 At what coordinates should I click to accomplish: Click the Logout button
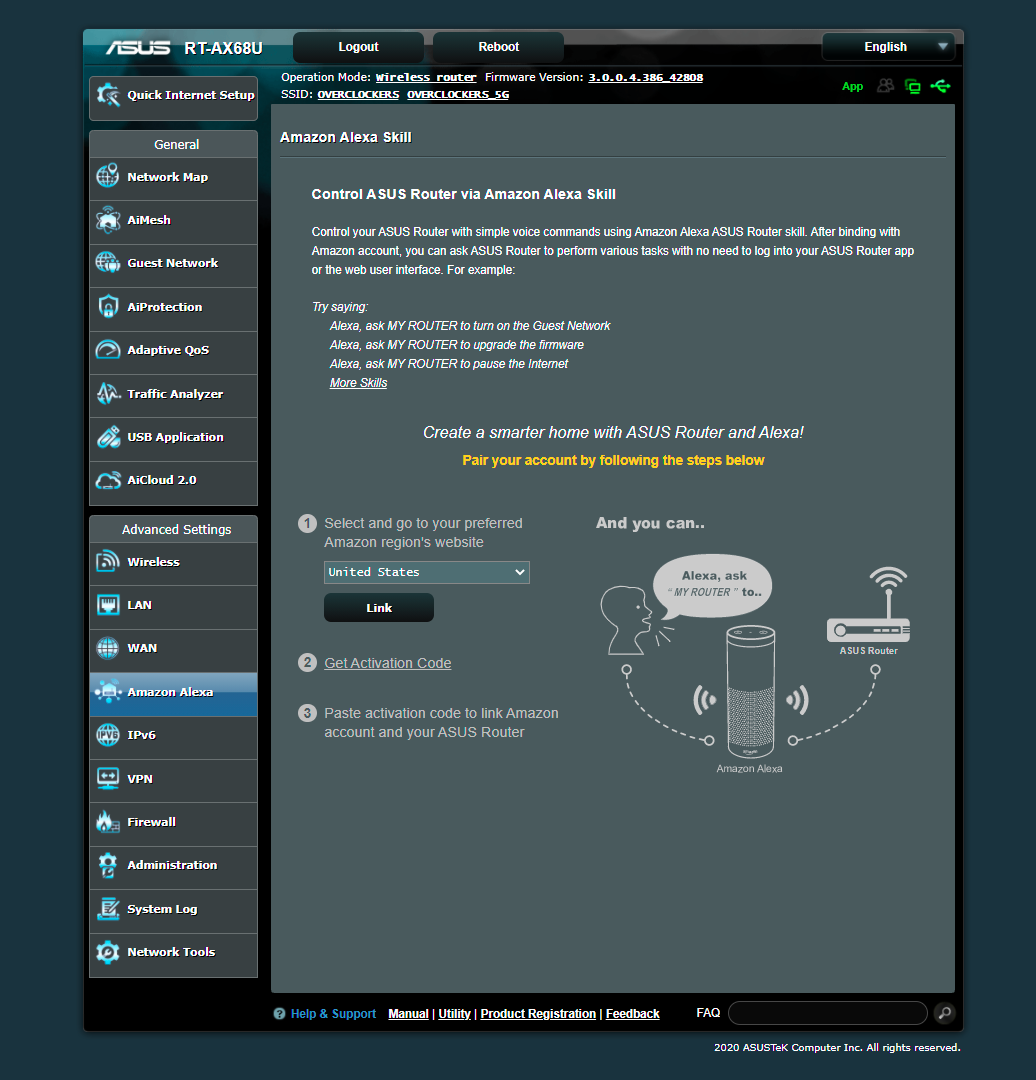[x=358, y=47]
